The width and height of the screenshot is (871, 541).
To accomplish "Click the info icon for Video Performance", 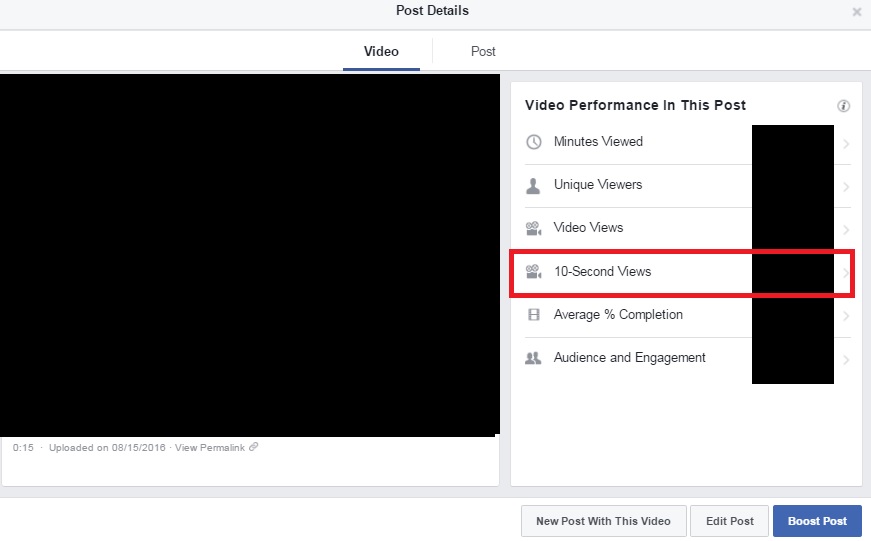I will point(843,106).
